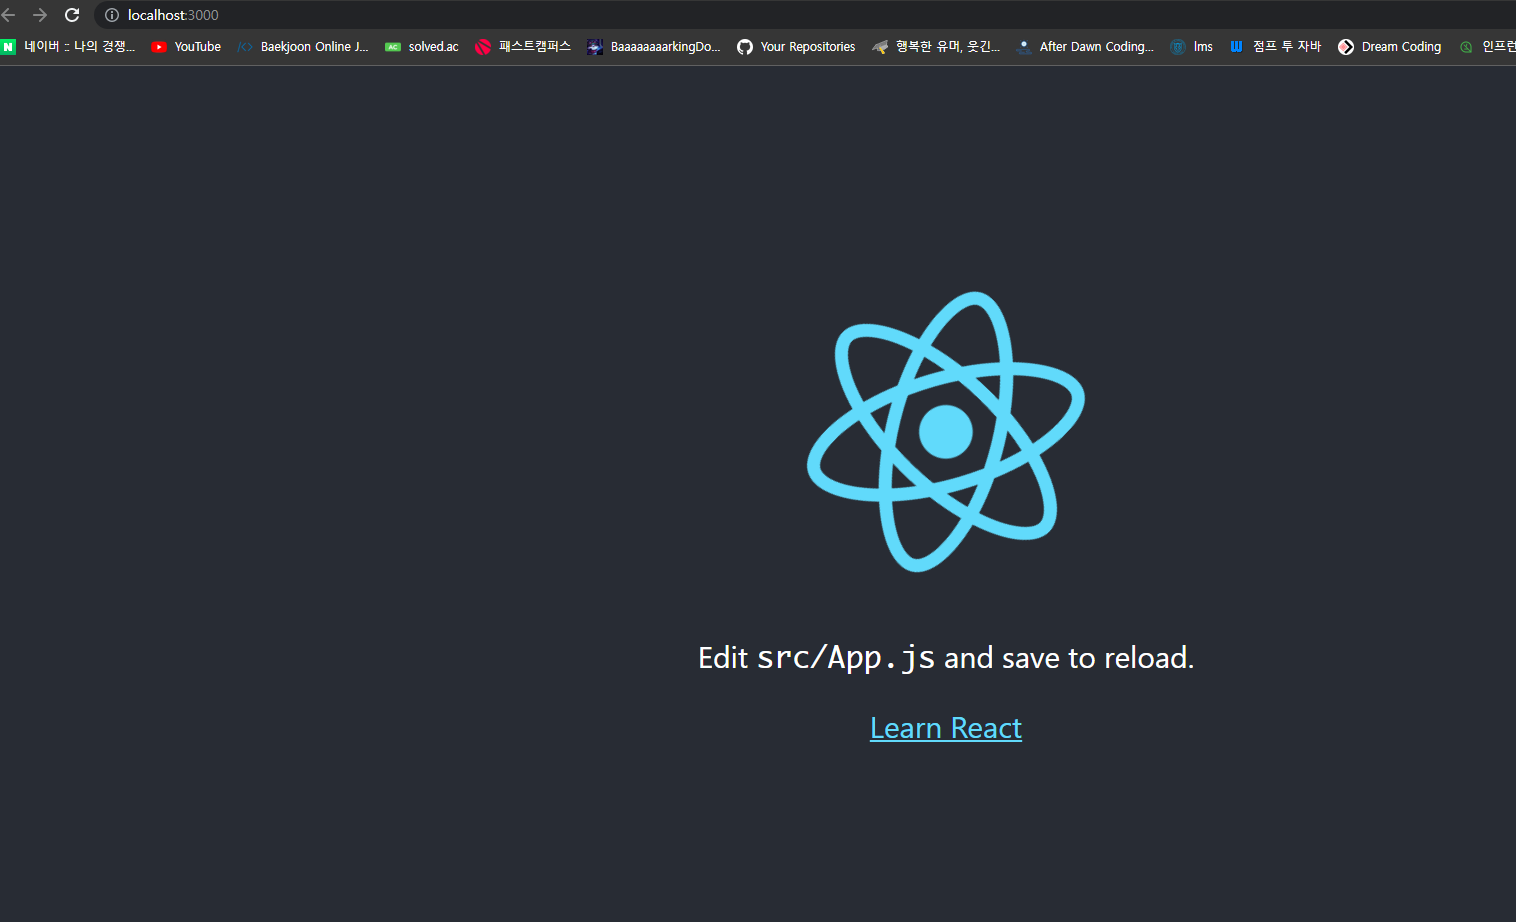
Task: Open the Your Repositories GitHub bookmark
Action: (796, 47)
